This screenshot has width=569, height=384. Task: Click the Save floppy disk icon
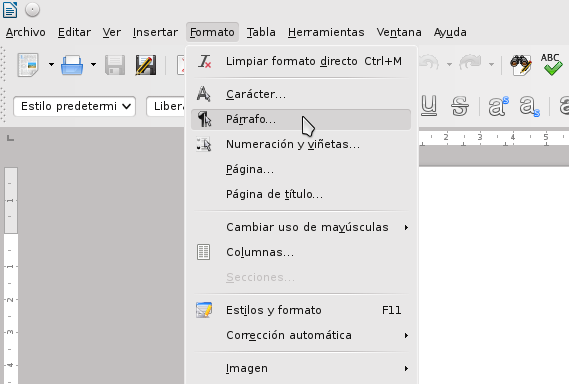[x=115, y=65]
